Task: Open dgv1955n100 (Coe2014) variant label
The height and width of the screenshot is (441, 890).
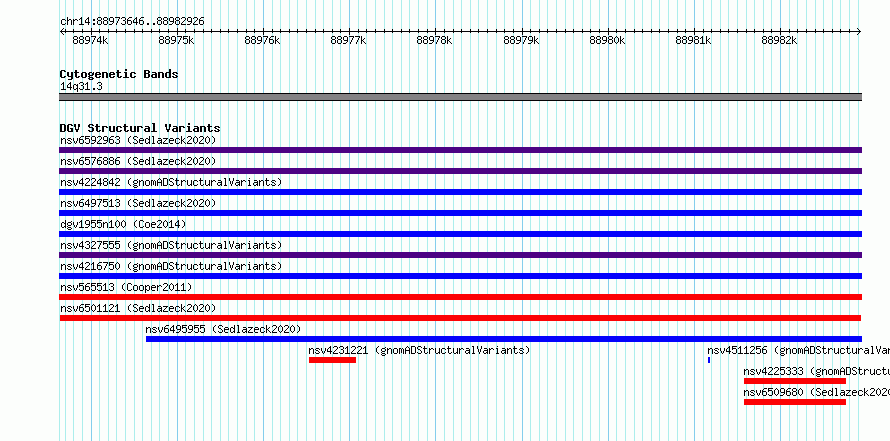Action: click(123, 224)
